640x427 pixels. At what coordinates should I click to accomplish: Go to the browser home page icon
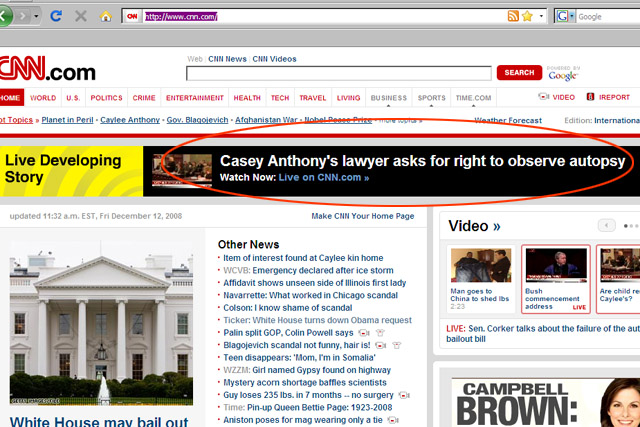[x=106, y=16]
